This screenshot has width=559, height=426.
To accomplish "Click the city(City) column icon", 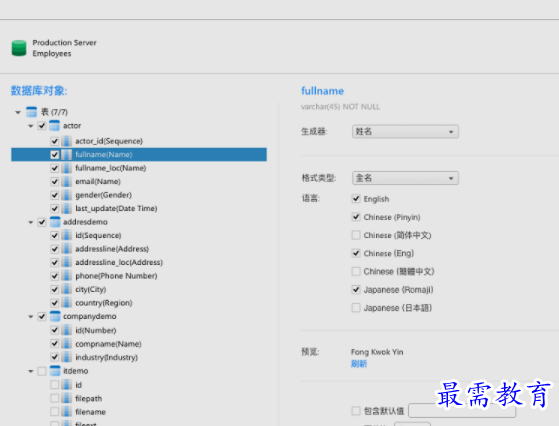I will coord(66,289).
